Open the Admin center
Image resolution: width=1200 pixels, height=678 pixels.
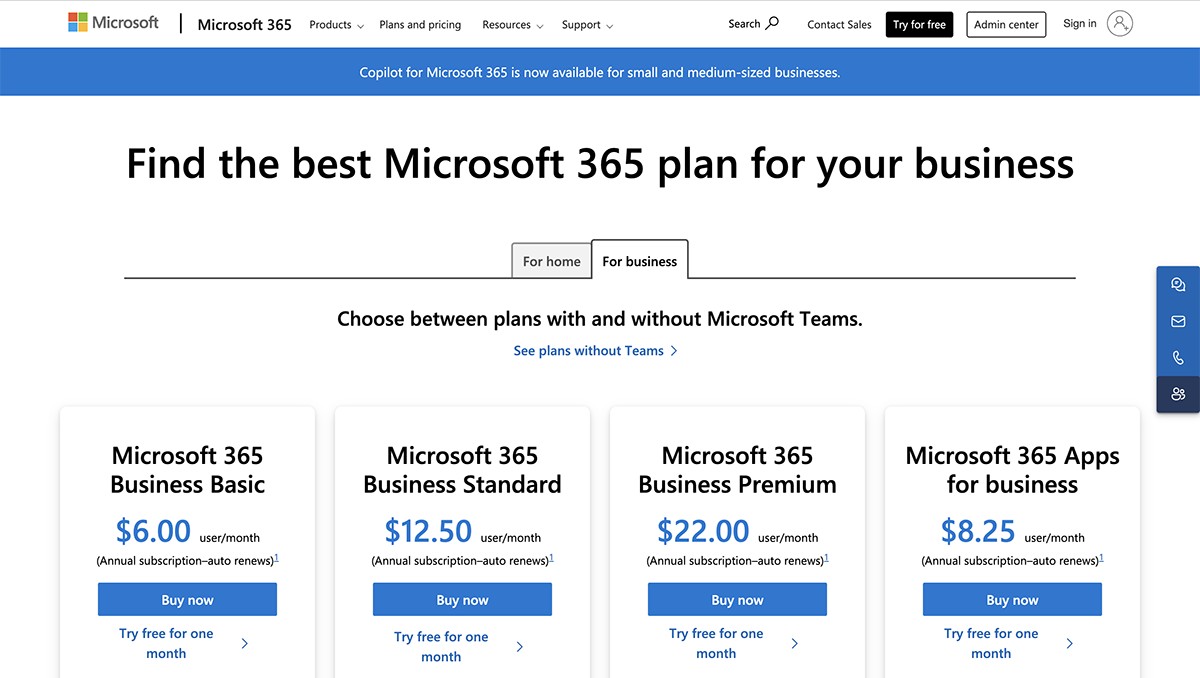[1006, 24]
